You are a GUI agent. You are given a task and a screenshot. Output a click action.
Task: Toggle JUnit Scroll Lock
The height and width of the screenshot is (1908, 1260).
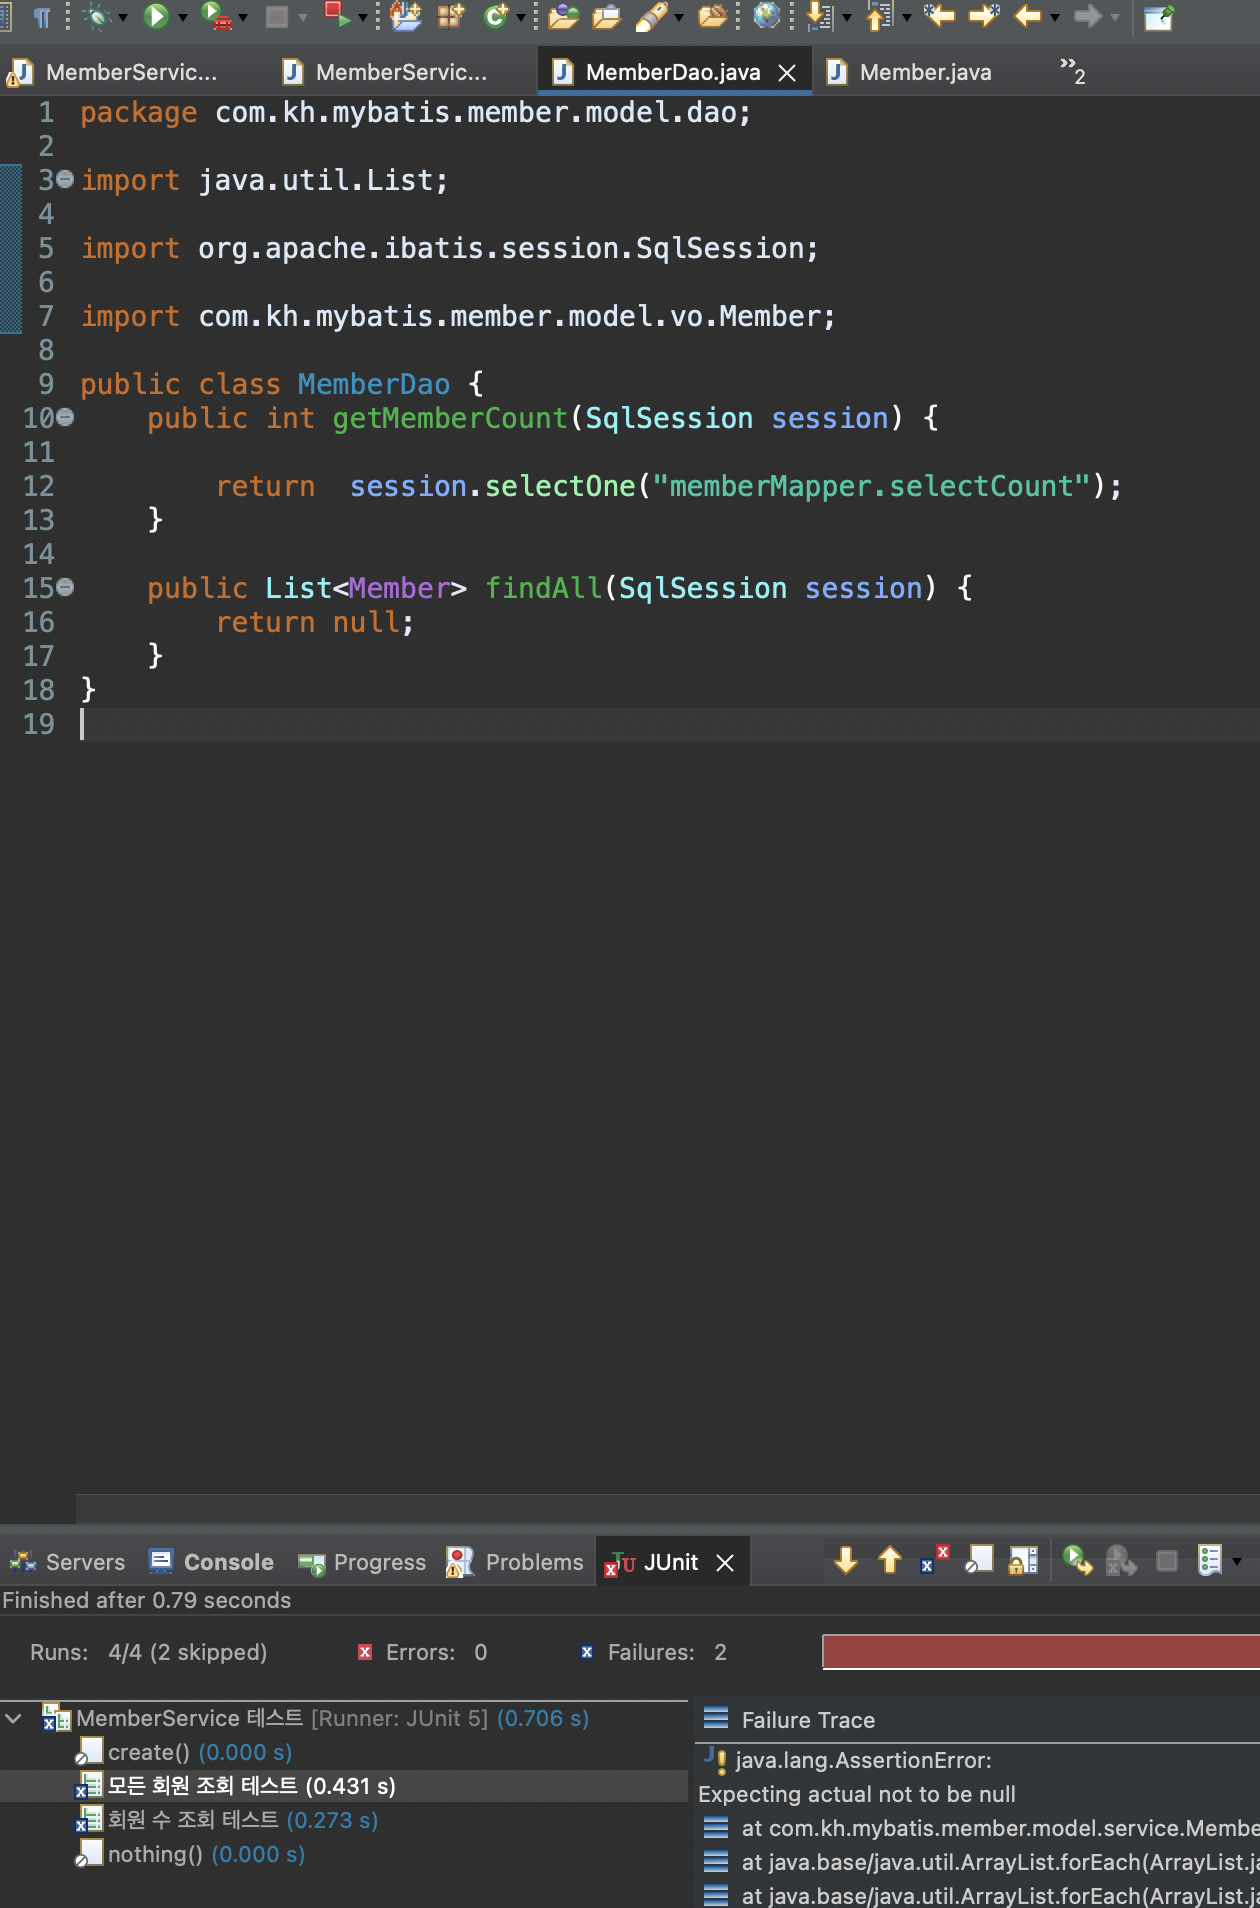click(1023, 1560)
